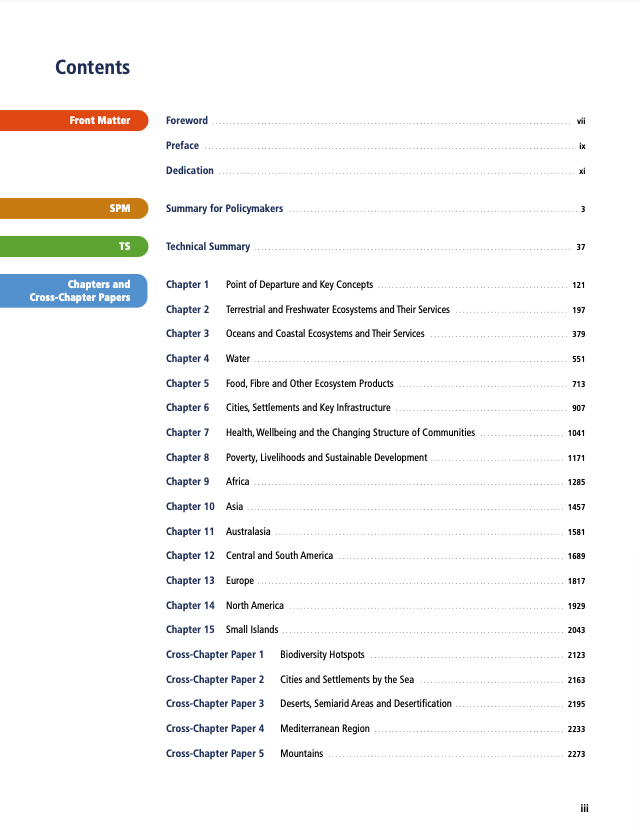The height and width of the screenshot is (830, 640).
Task: Navigate to Chapter 13 Europe
Action: tap(240, 581)
